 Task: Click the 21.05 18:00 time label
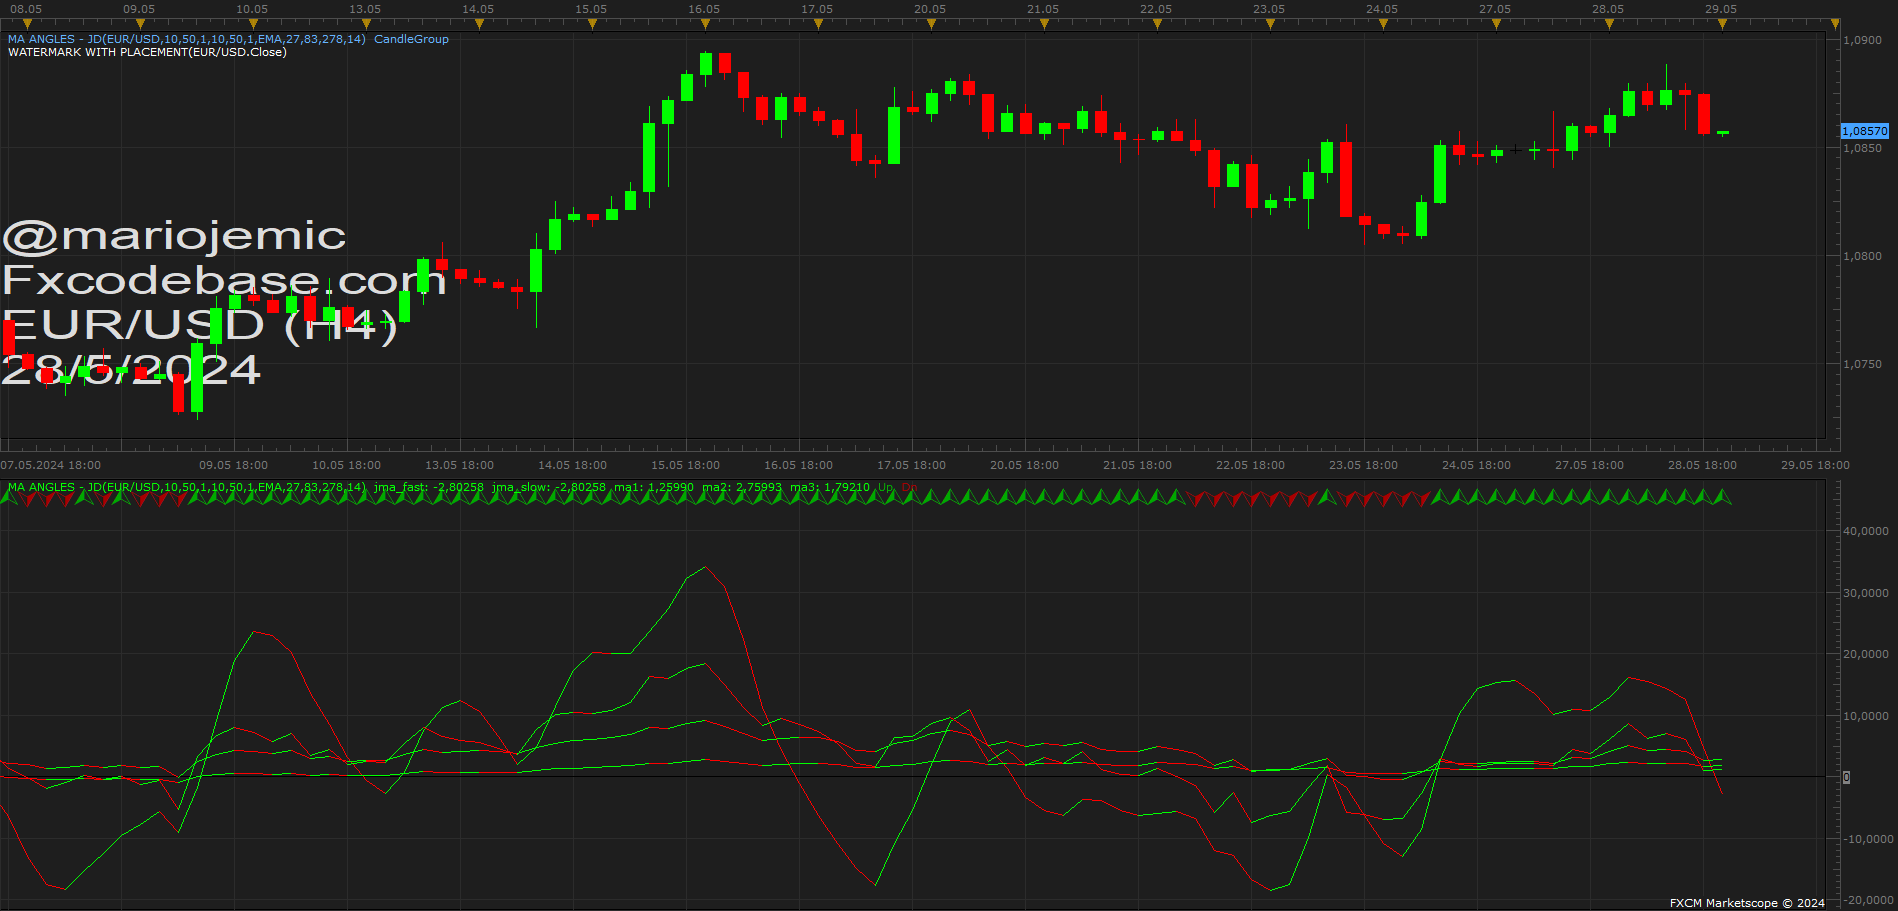[x=1137, y=465]
